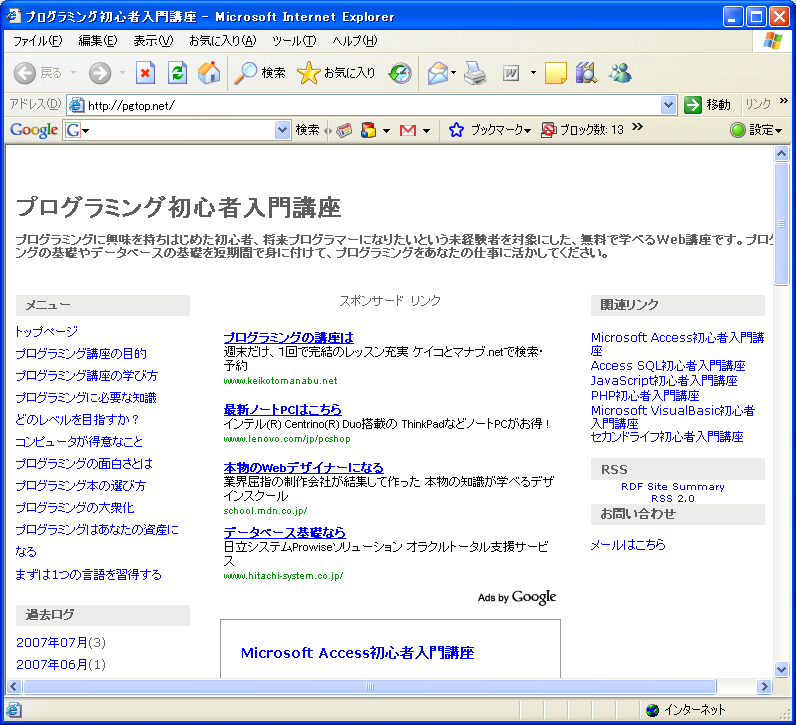This screenshot has height=725, width=796.
Task: Open menu link まずは1つの言語を習得する
Action: click(88, 574)
